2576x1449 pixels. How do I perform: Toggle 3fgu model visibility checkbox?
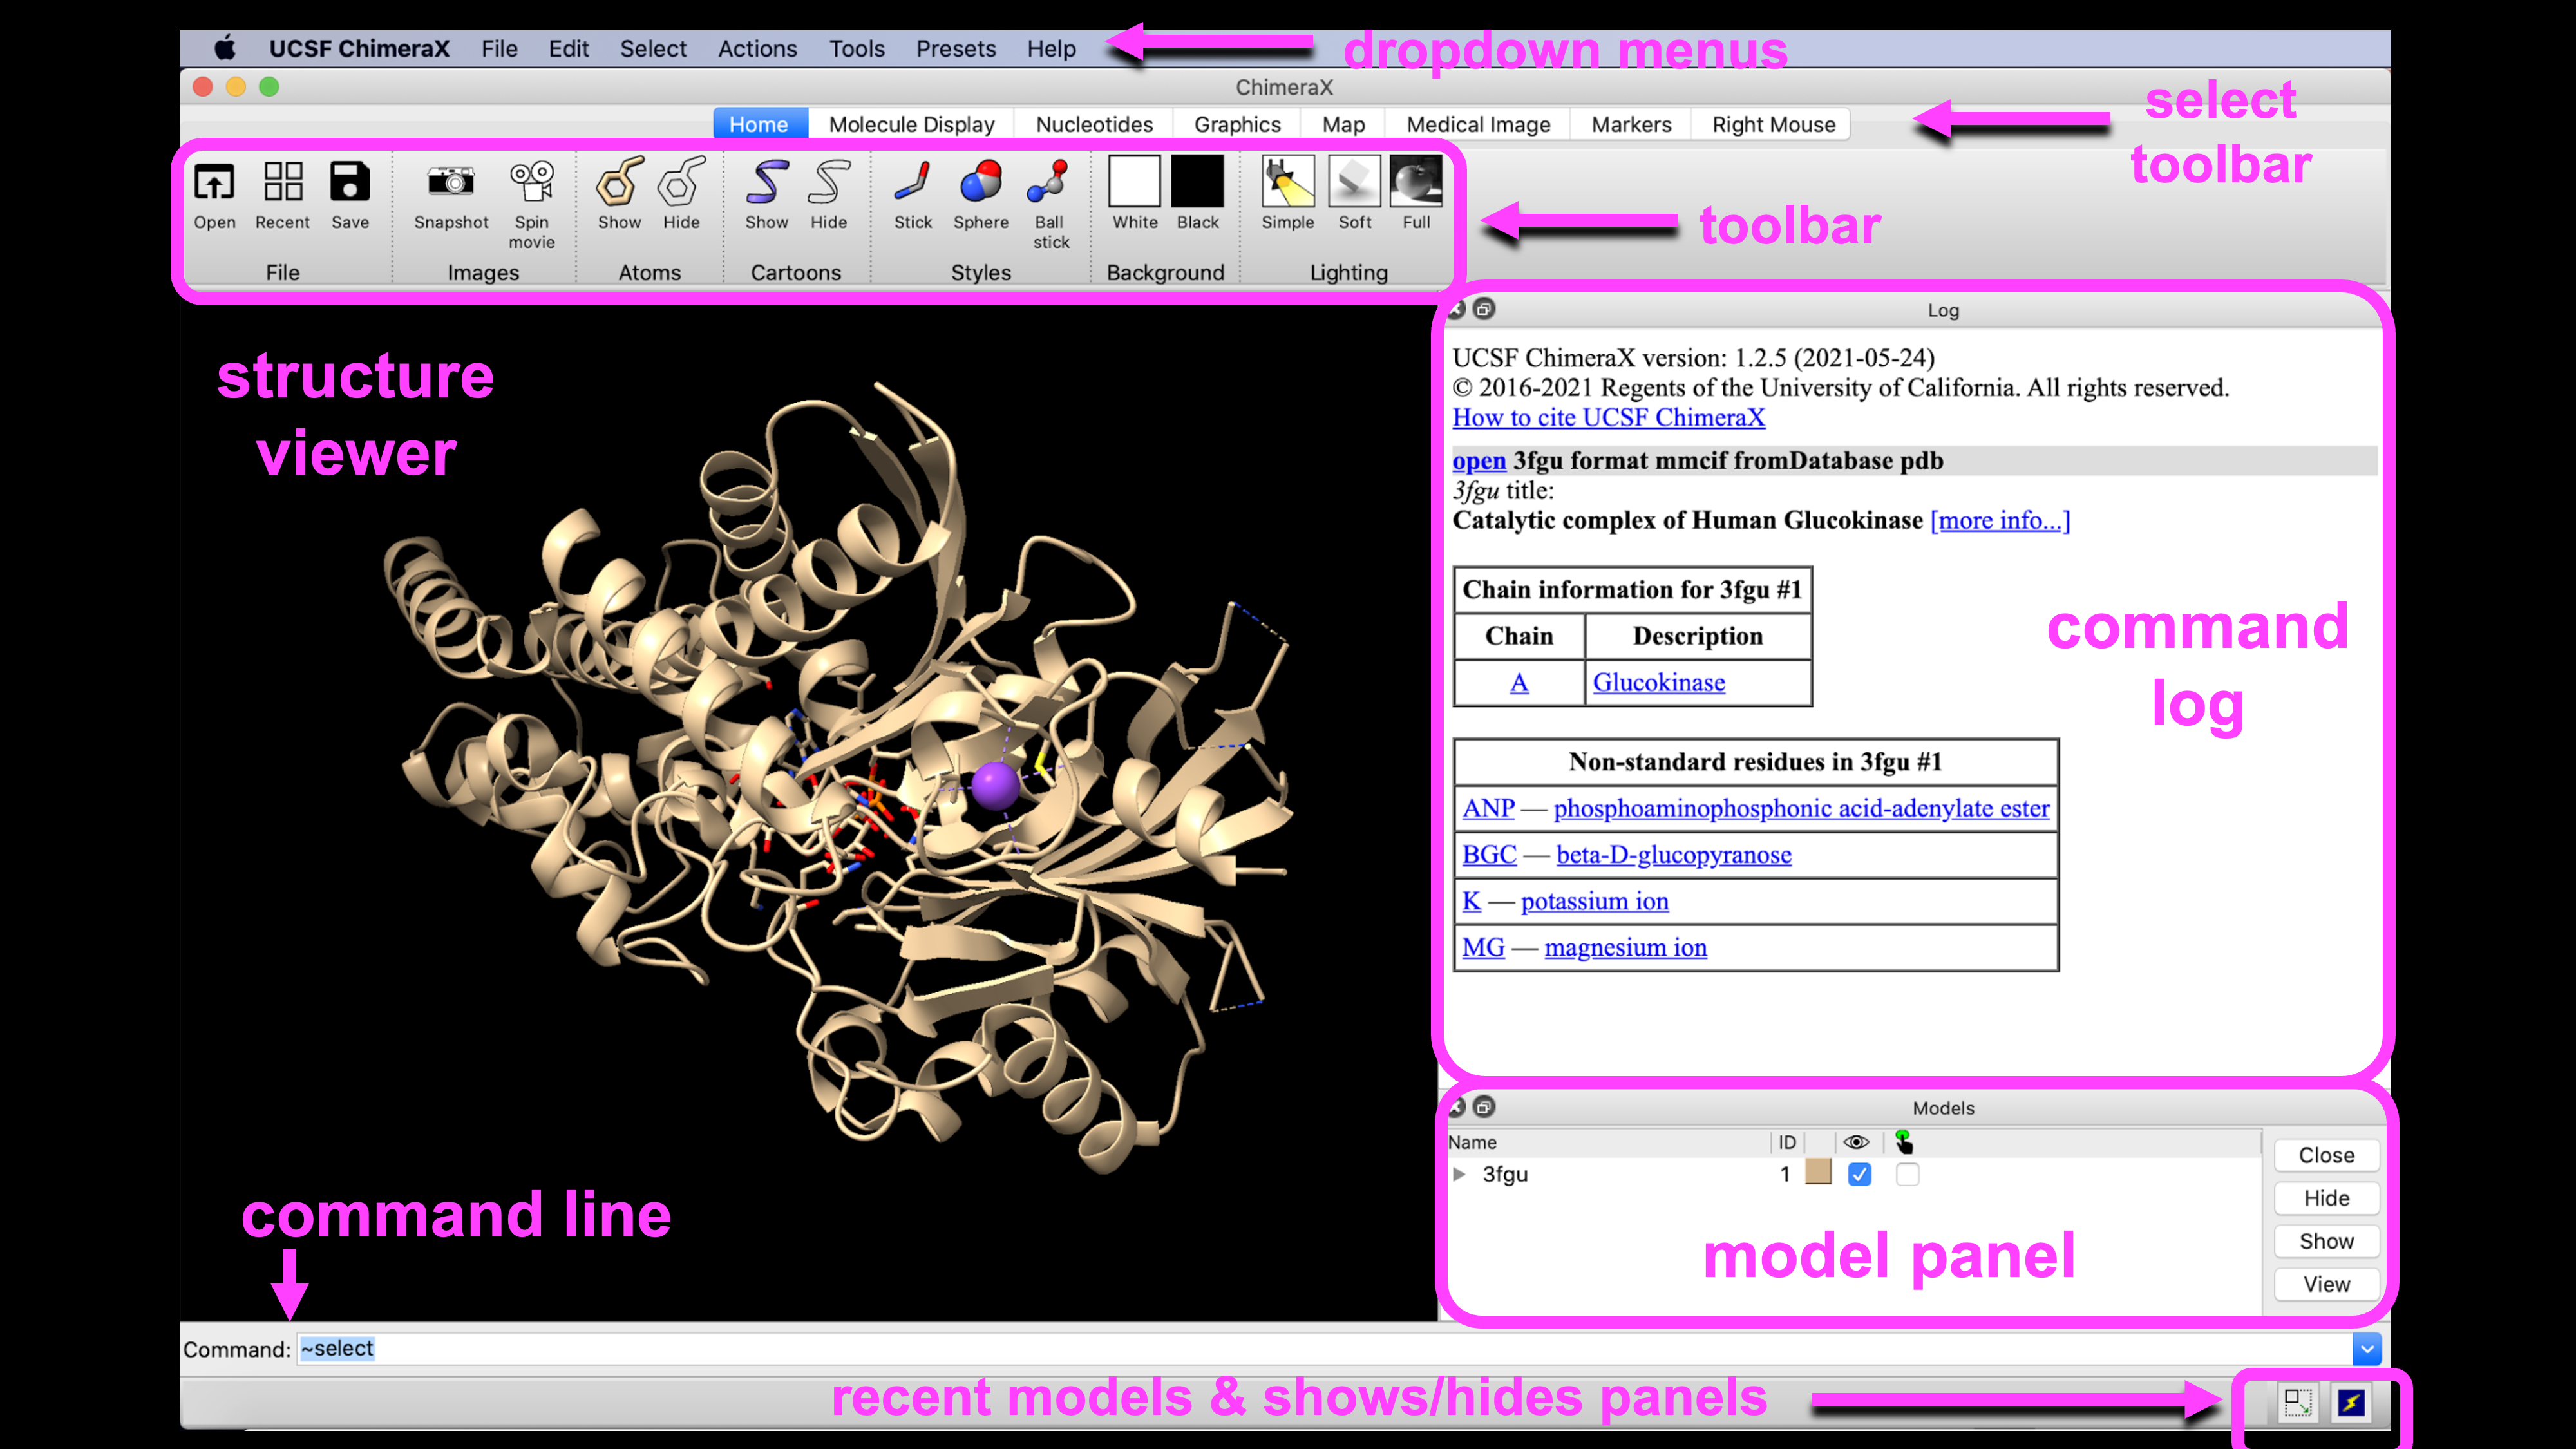(x=1859, y=1174)
